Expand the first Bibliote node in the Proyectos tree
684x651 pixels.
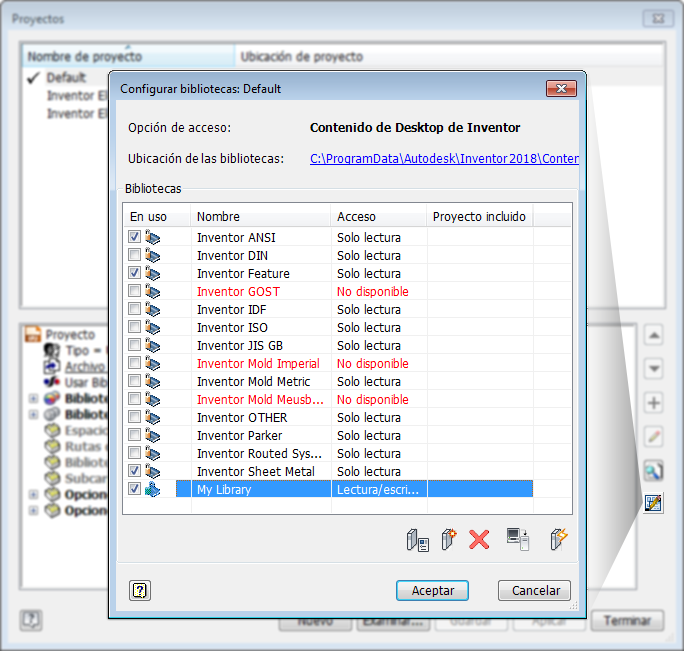[x=33, y=398]
